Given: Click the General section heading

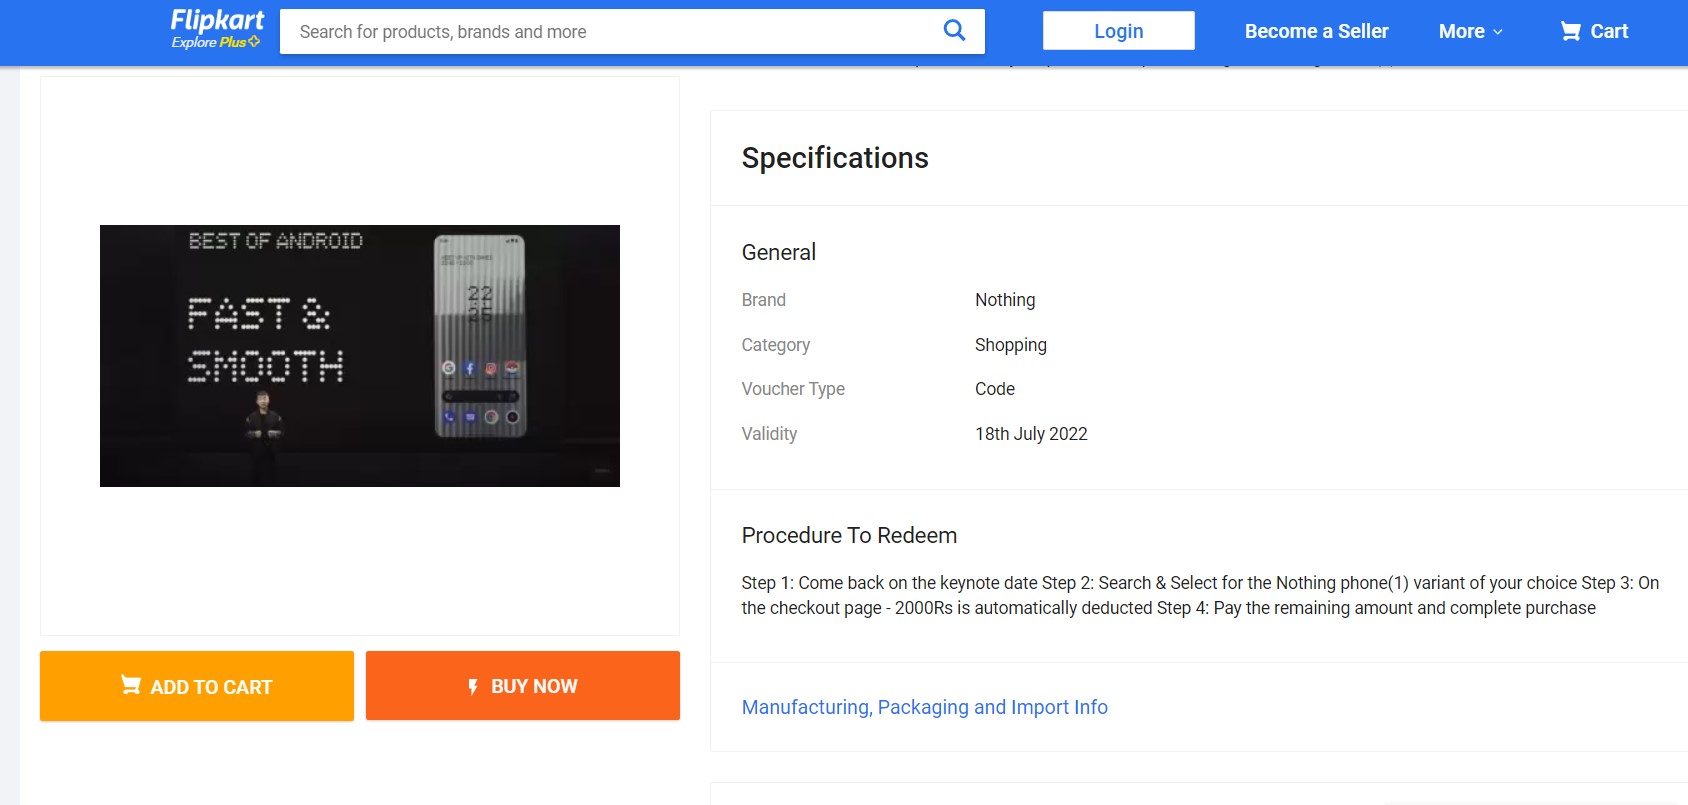Looking at the screenshot, I should coord(778,252).
